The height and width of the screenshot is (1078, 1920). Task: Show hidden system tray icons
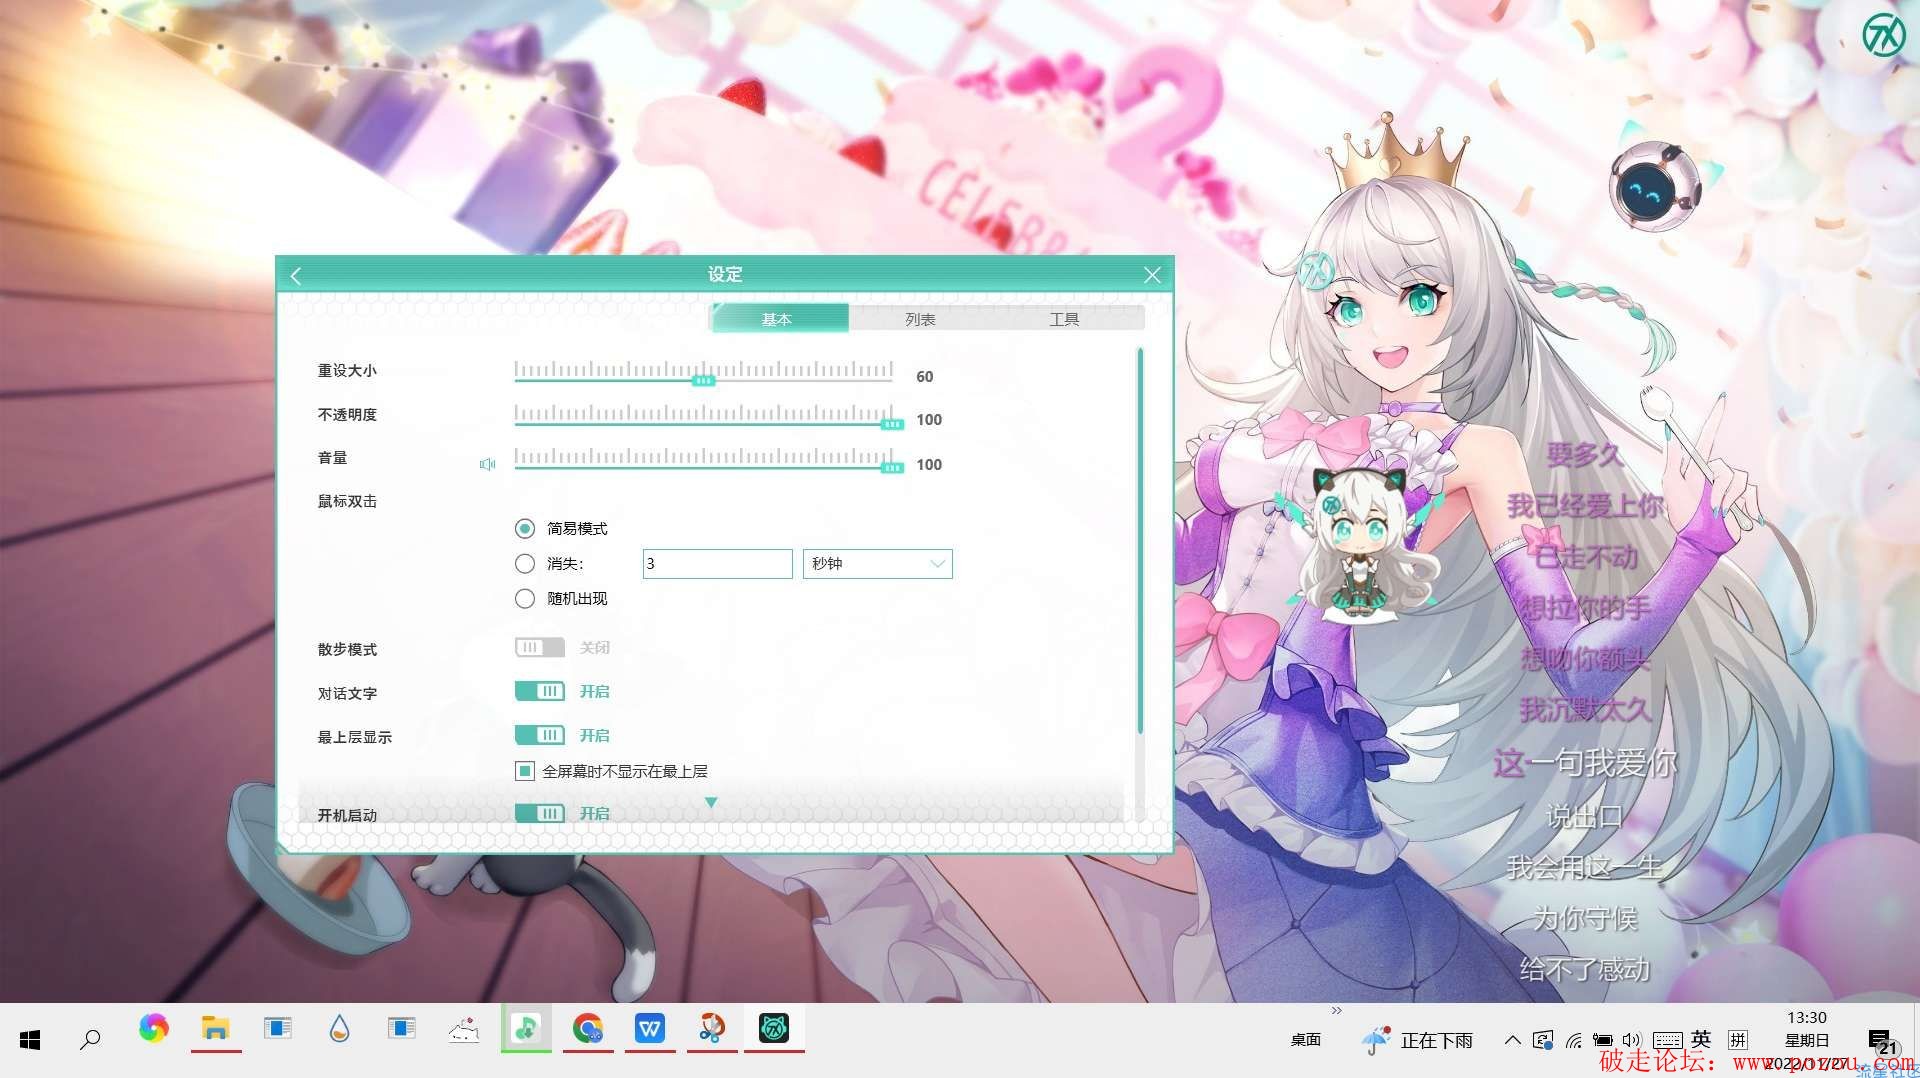coord(1512,1040)
